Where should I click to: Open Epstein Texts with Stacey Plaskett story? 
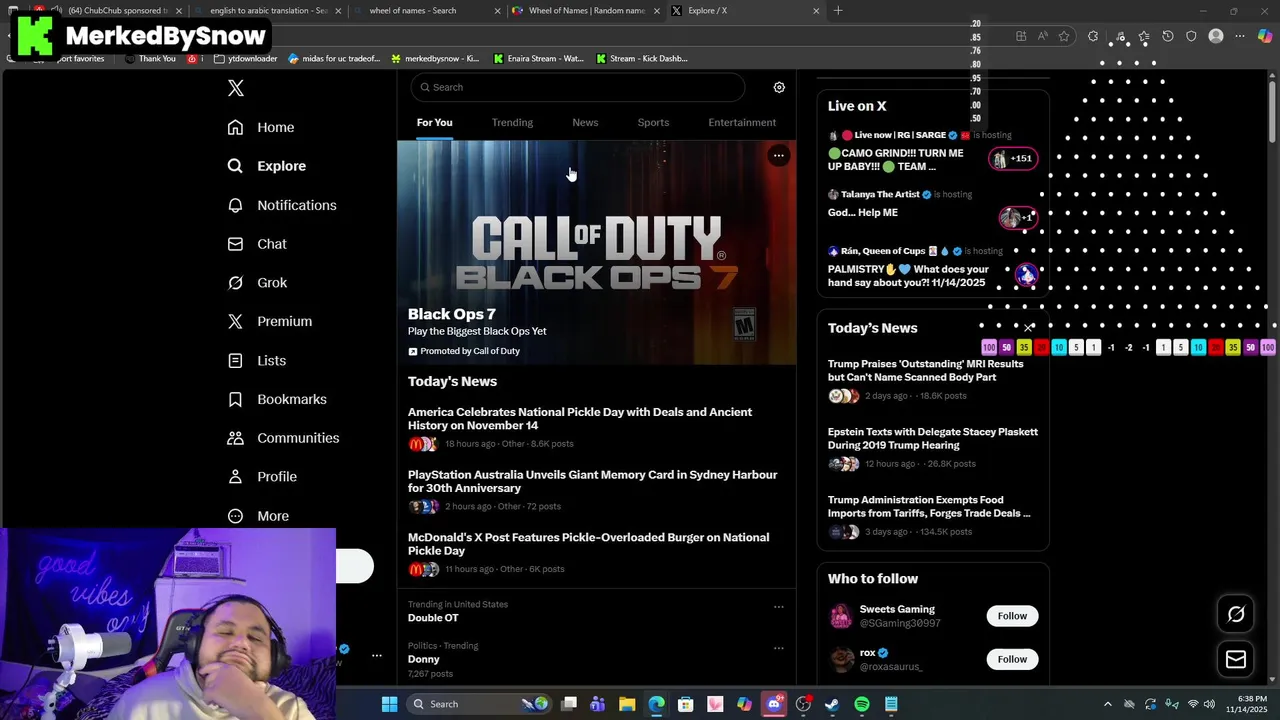933,438
